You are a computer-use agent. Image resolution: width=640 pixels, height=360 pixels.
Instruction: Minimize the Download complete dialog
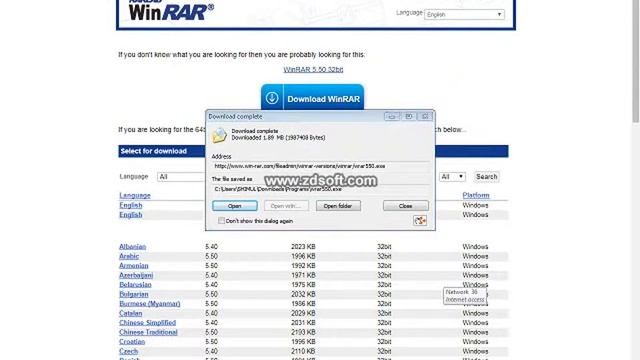click(x=391, y=116)
